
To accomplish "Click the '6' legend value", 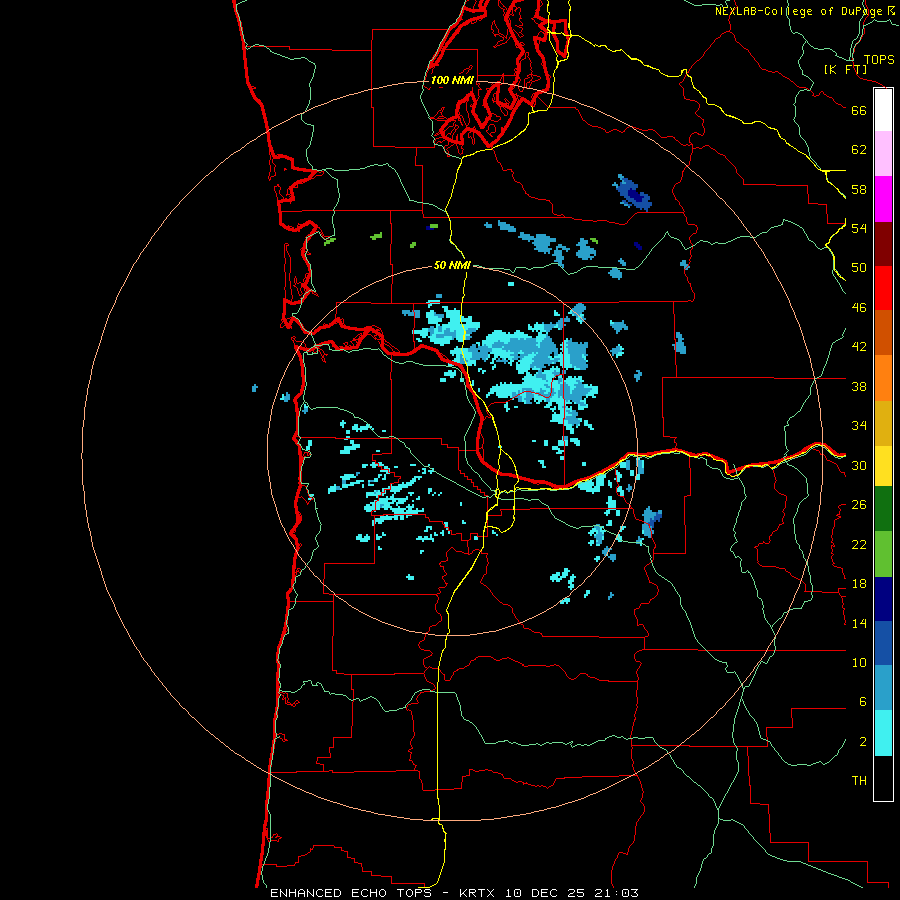I will [863, 702].
